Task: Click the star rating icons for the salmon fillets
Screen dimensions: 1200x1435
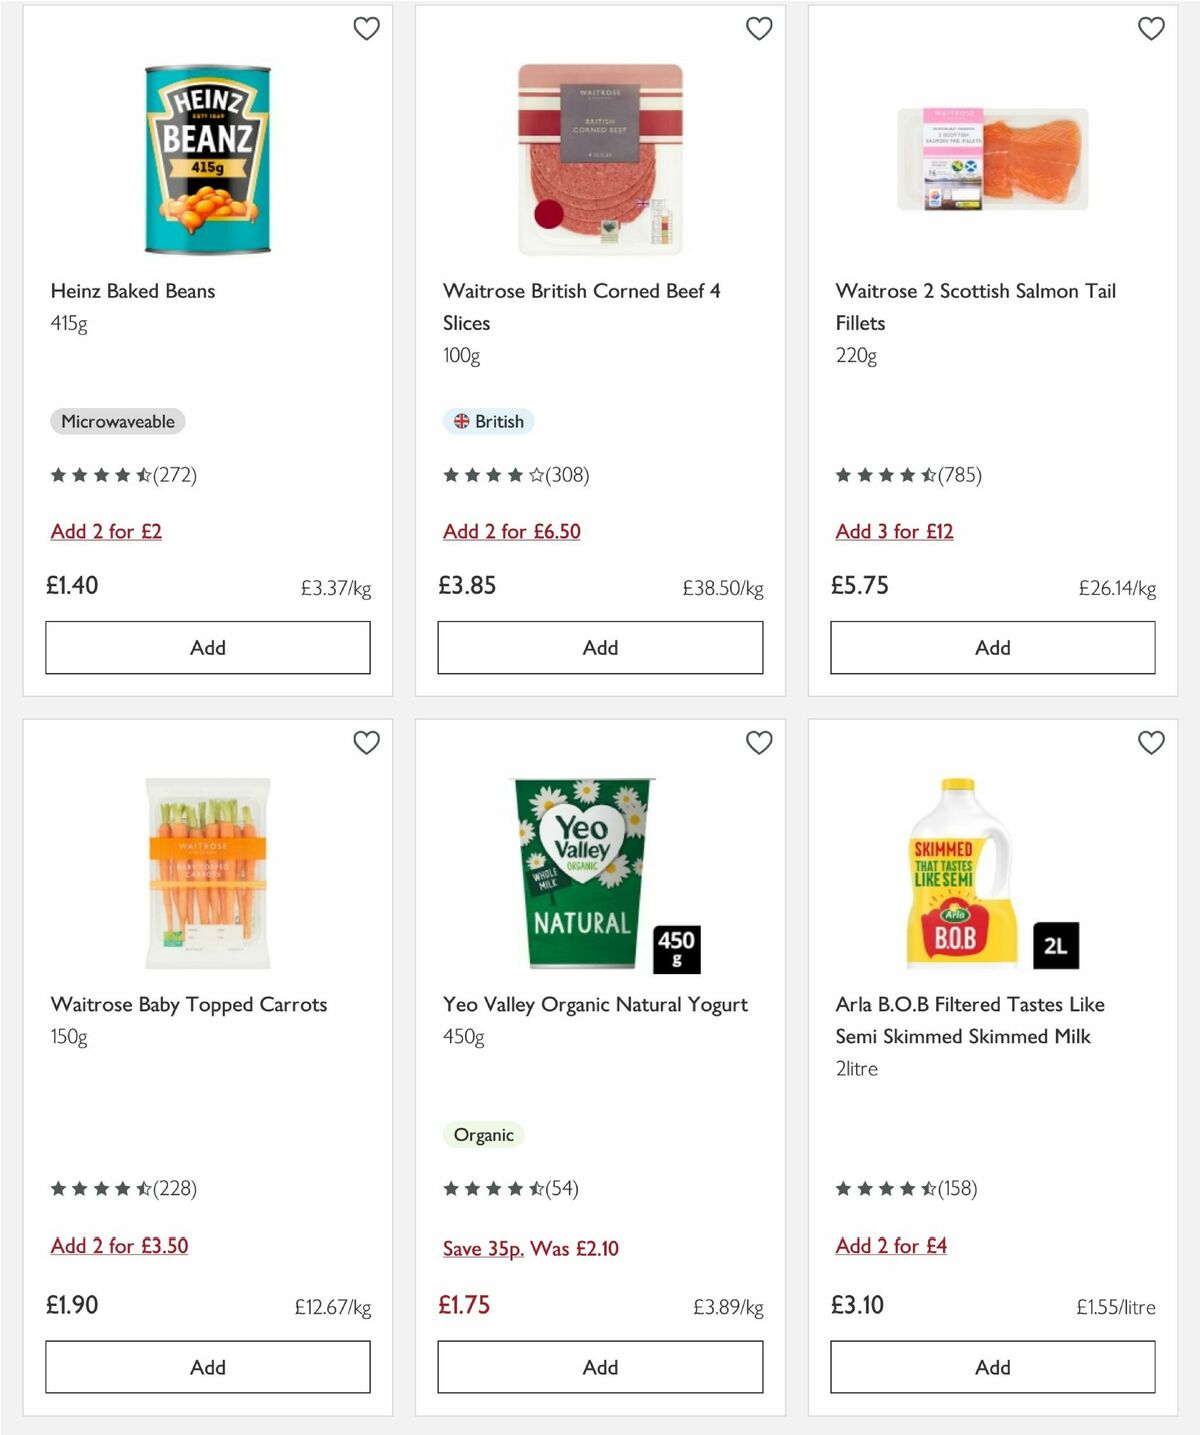Action: (x=885, y=475)
